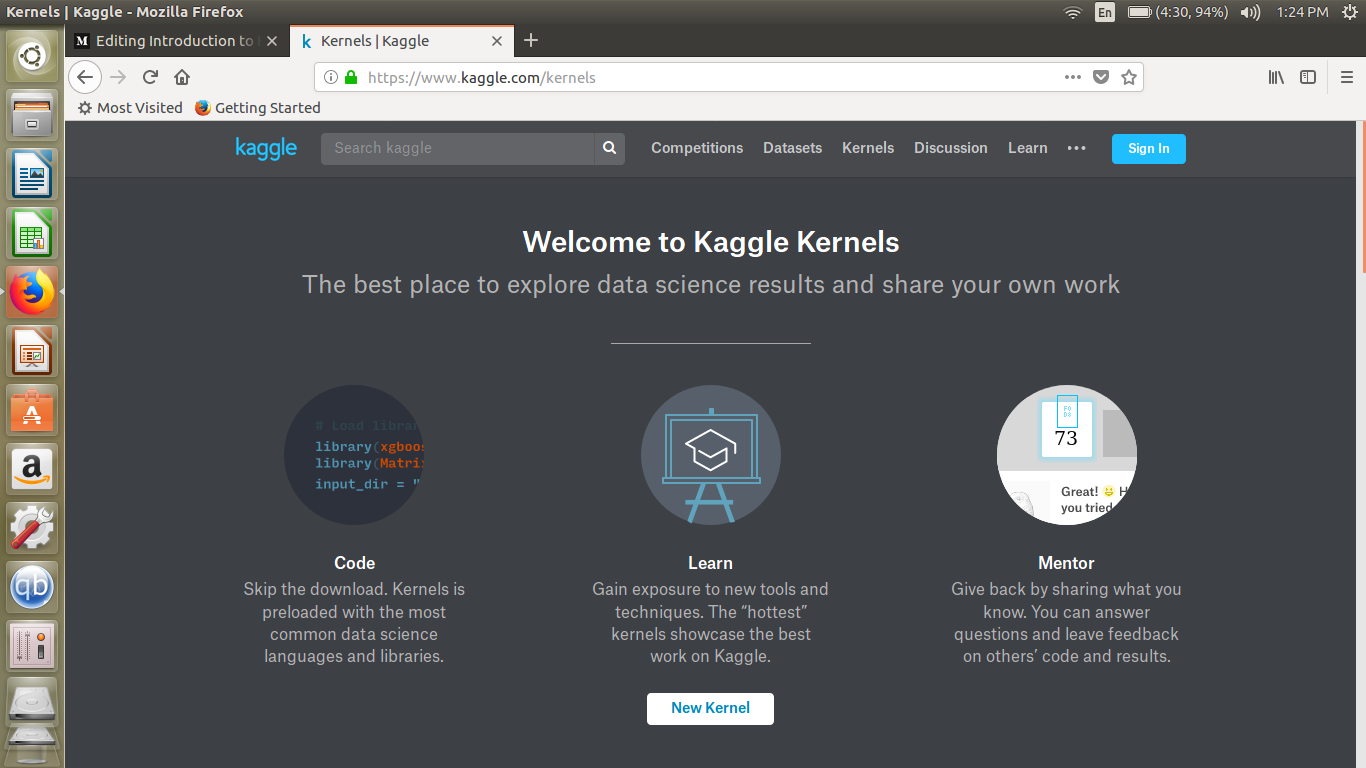The image size is (1366, 768).
Task: Switch to the Editing Introduction tab
Action: (x=170, y=41)
